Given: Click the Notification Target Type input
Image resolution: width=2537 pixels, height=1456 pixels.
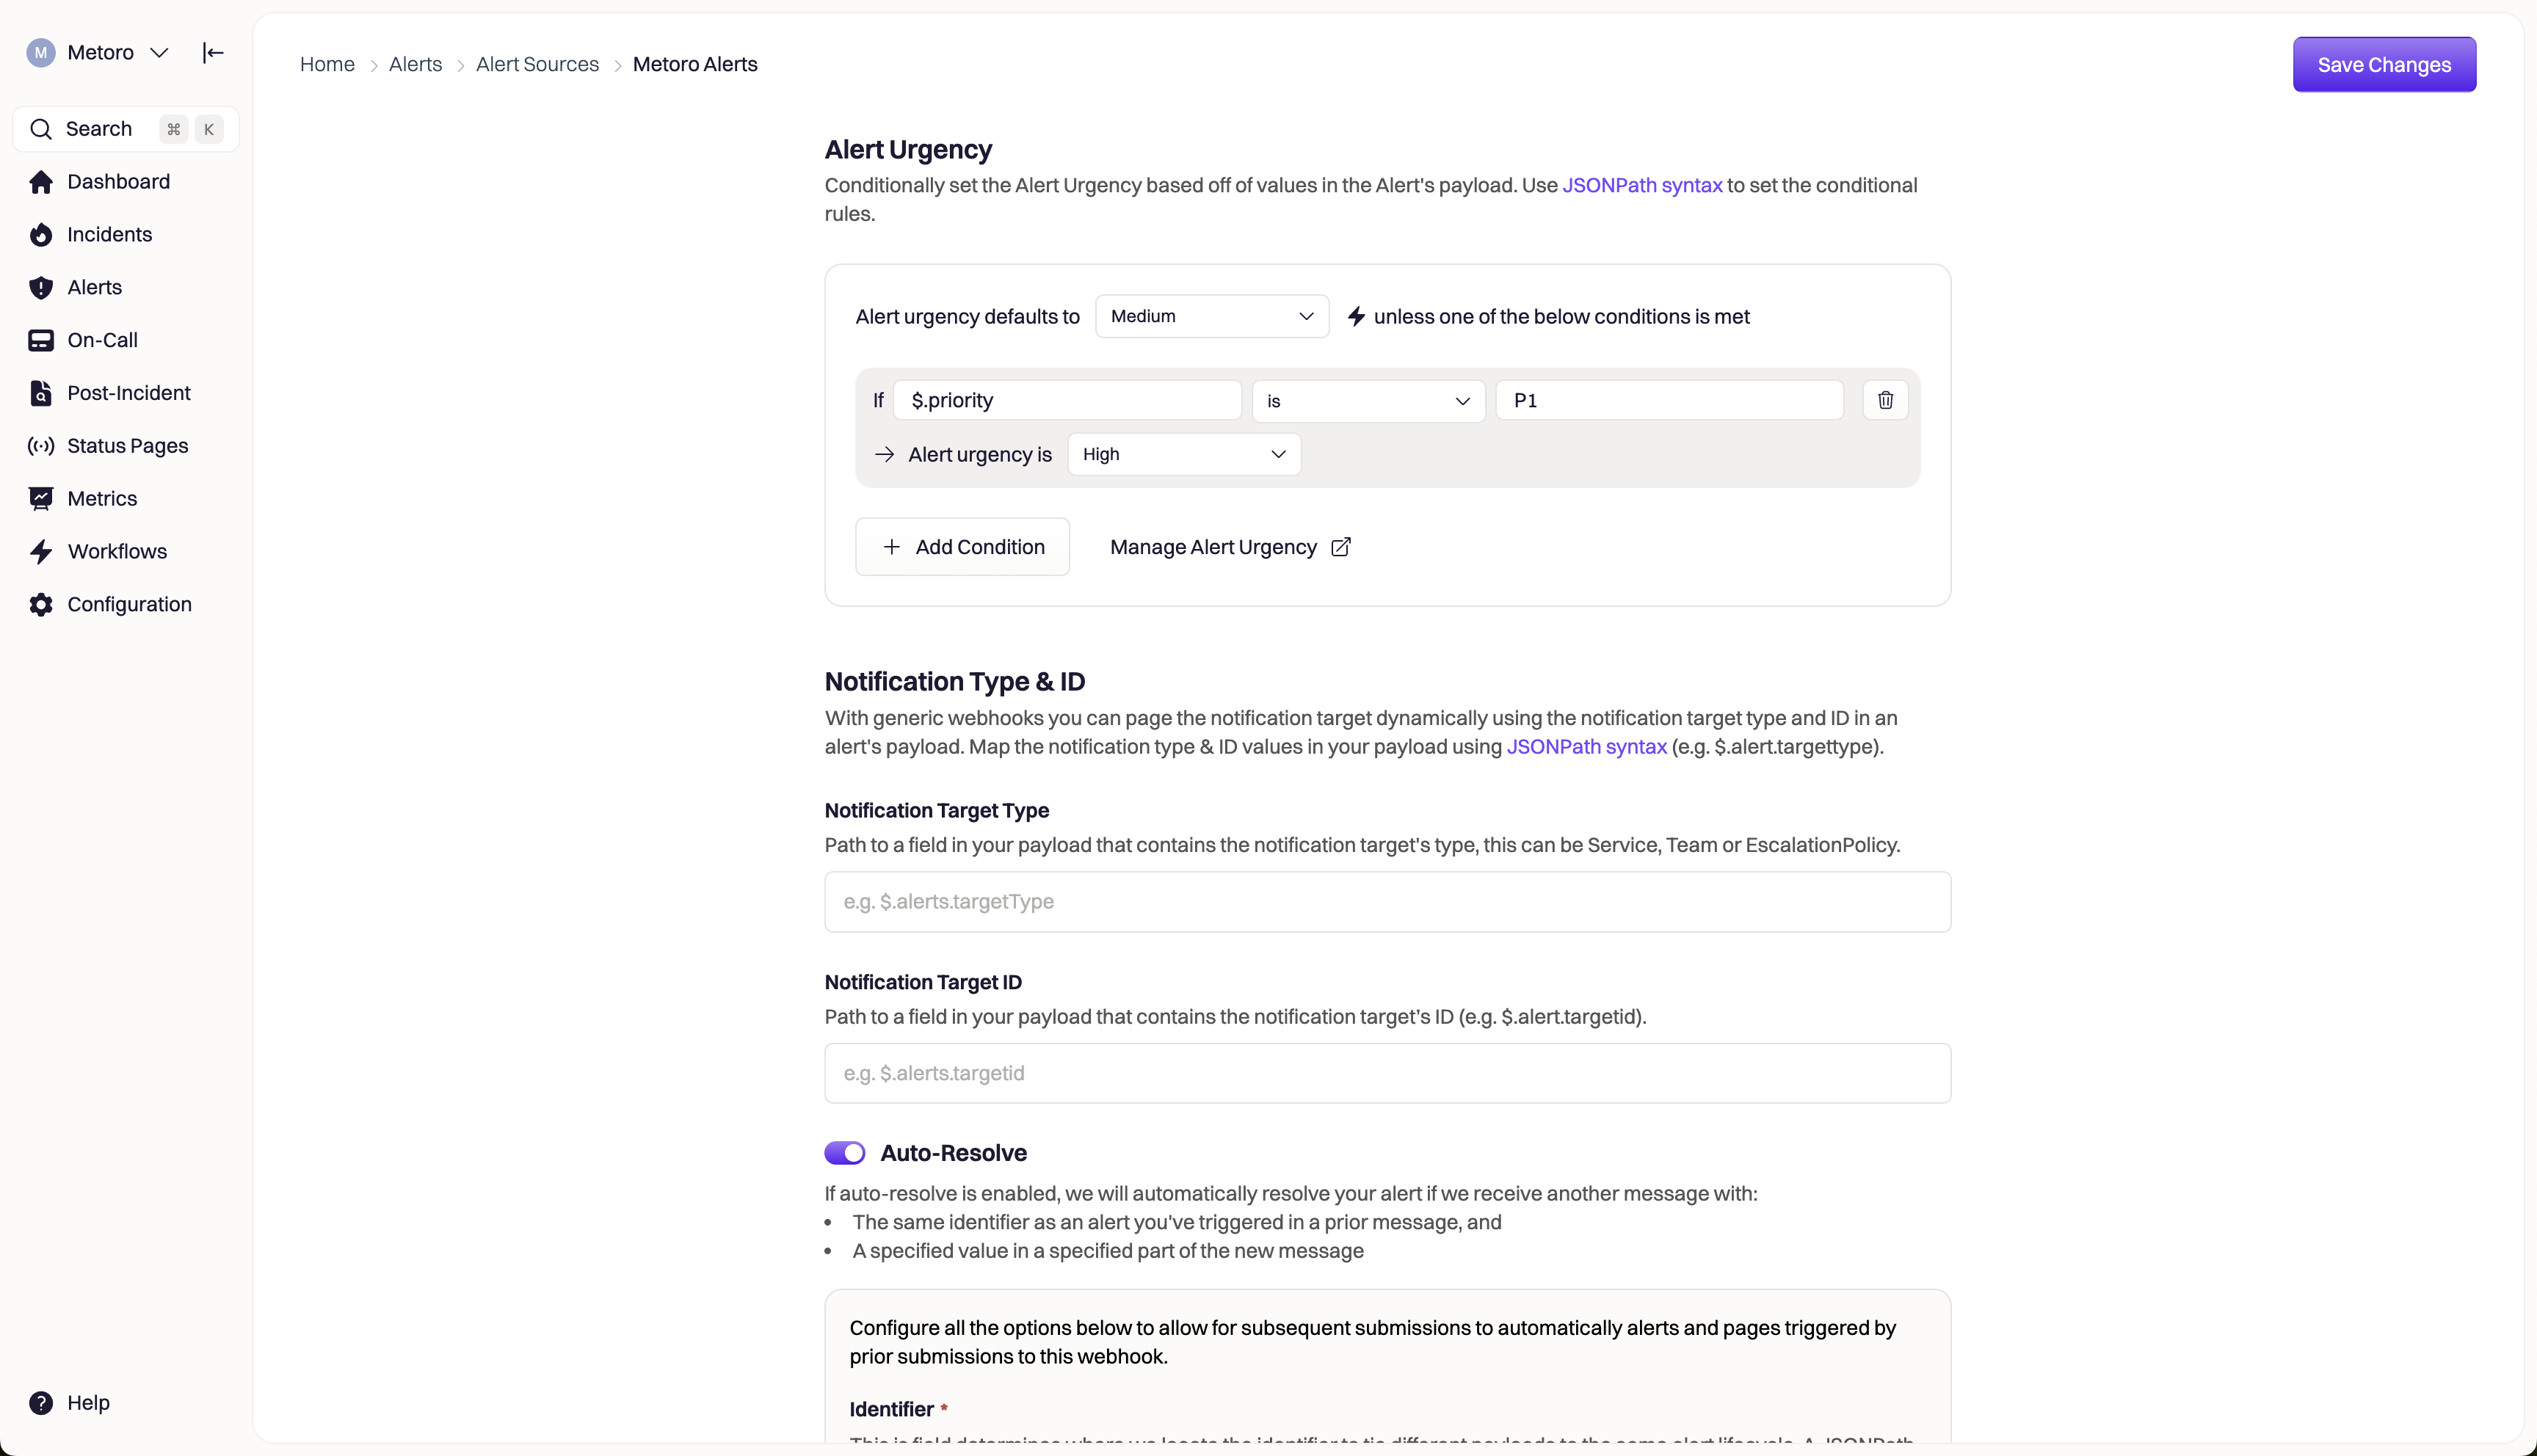Looking at the screenshot, I should [x=1387, y=902].
